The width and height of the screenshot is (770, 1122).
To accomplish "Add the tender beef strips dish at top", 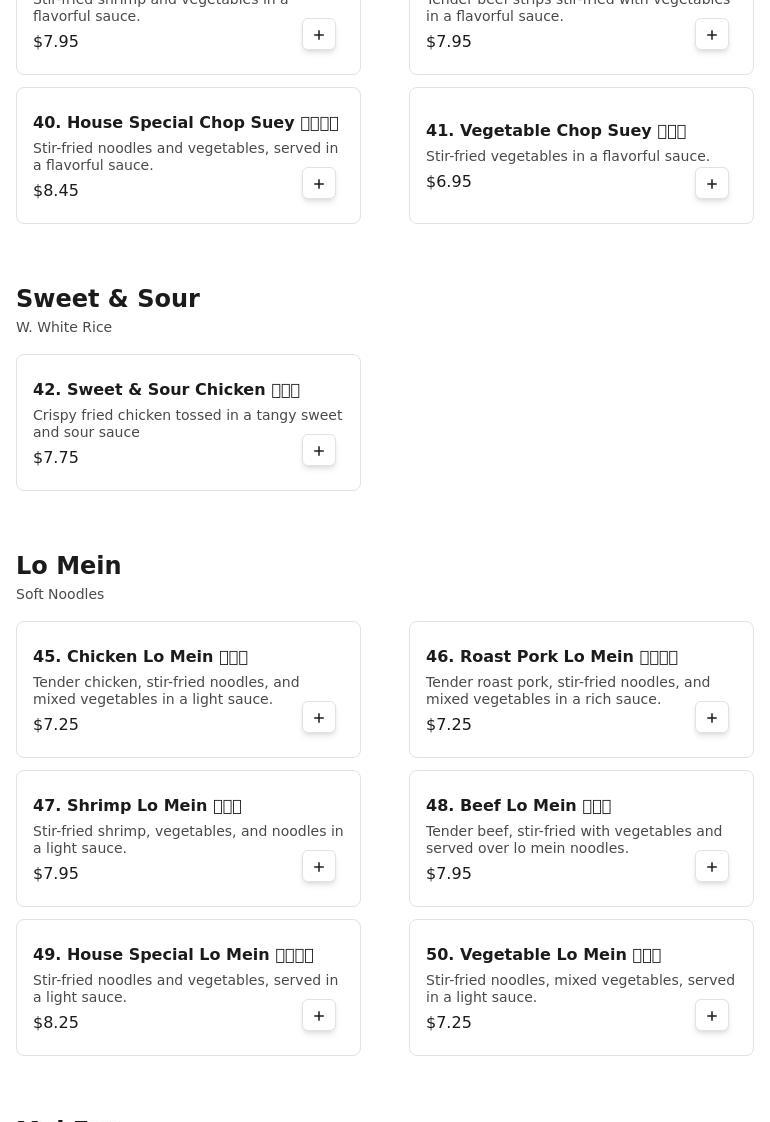I will (711, 35).
